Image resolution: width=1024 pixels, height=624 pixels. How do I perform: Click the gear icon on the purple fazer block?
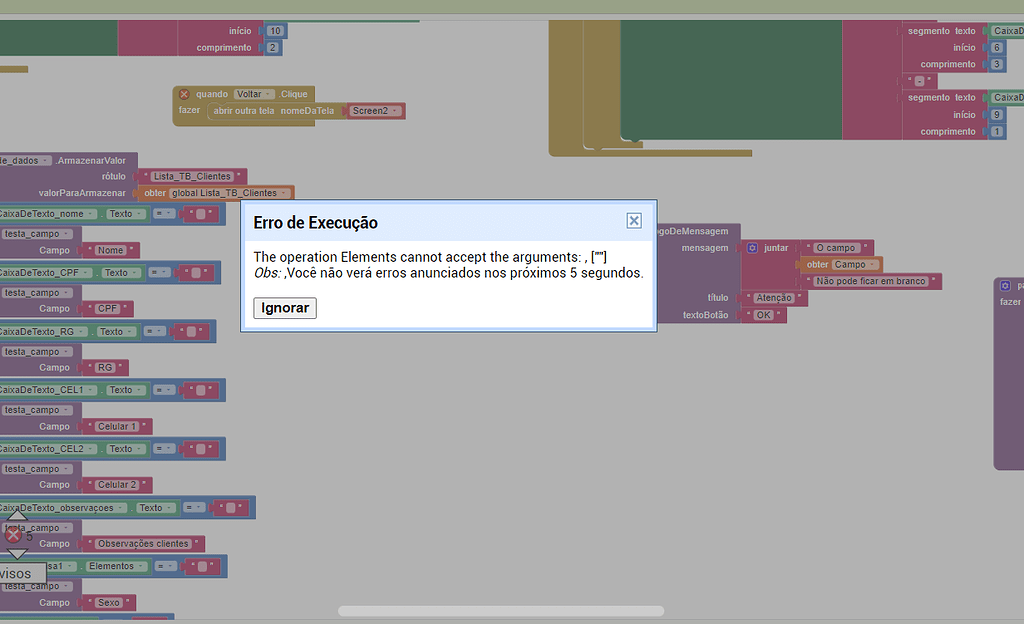coord(1004,286)
